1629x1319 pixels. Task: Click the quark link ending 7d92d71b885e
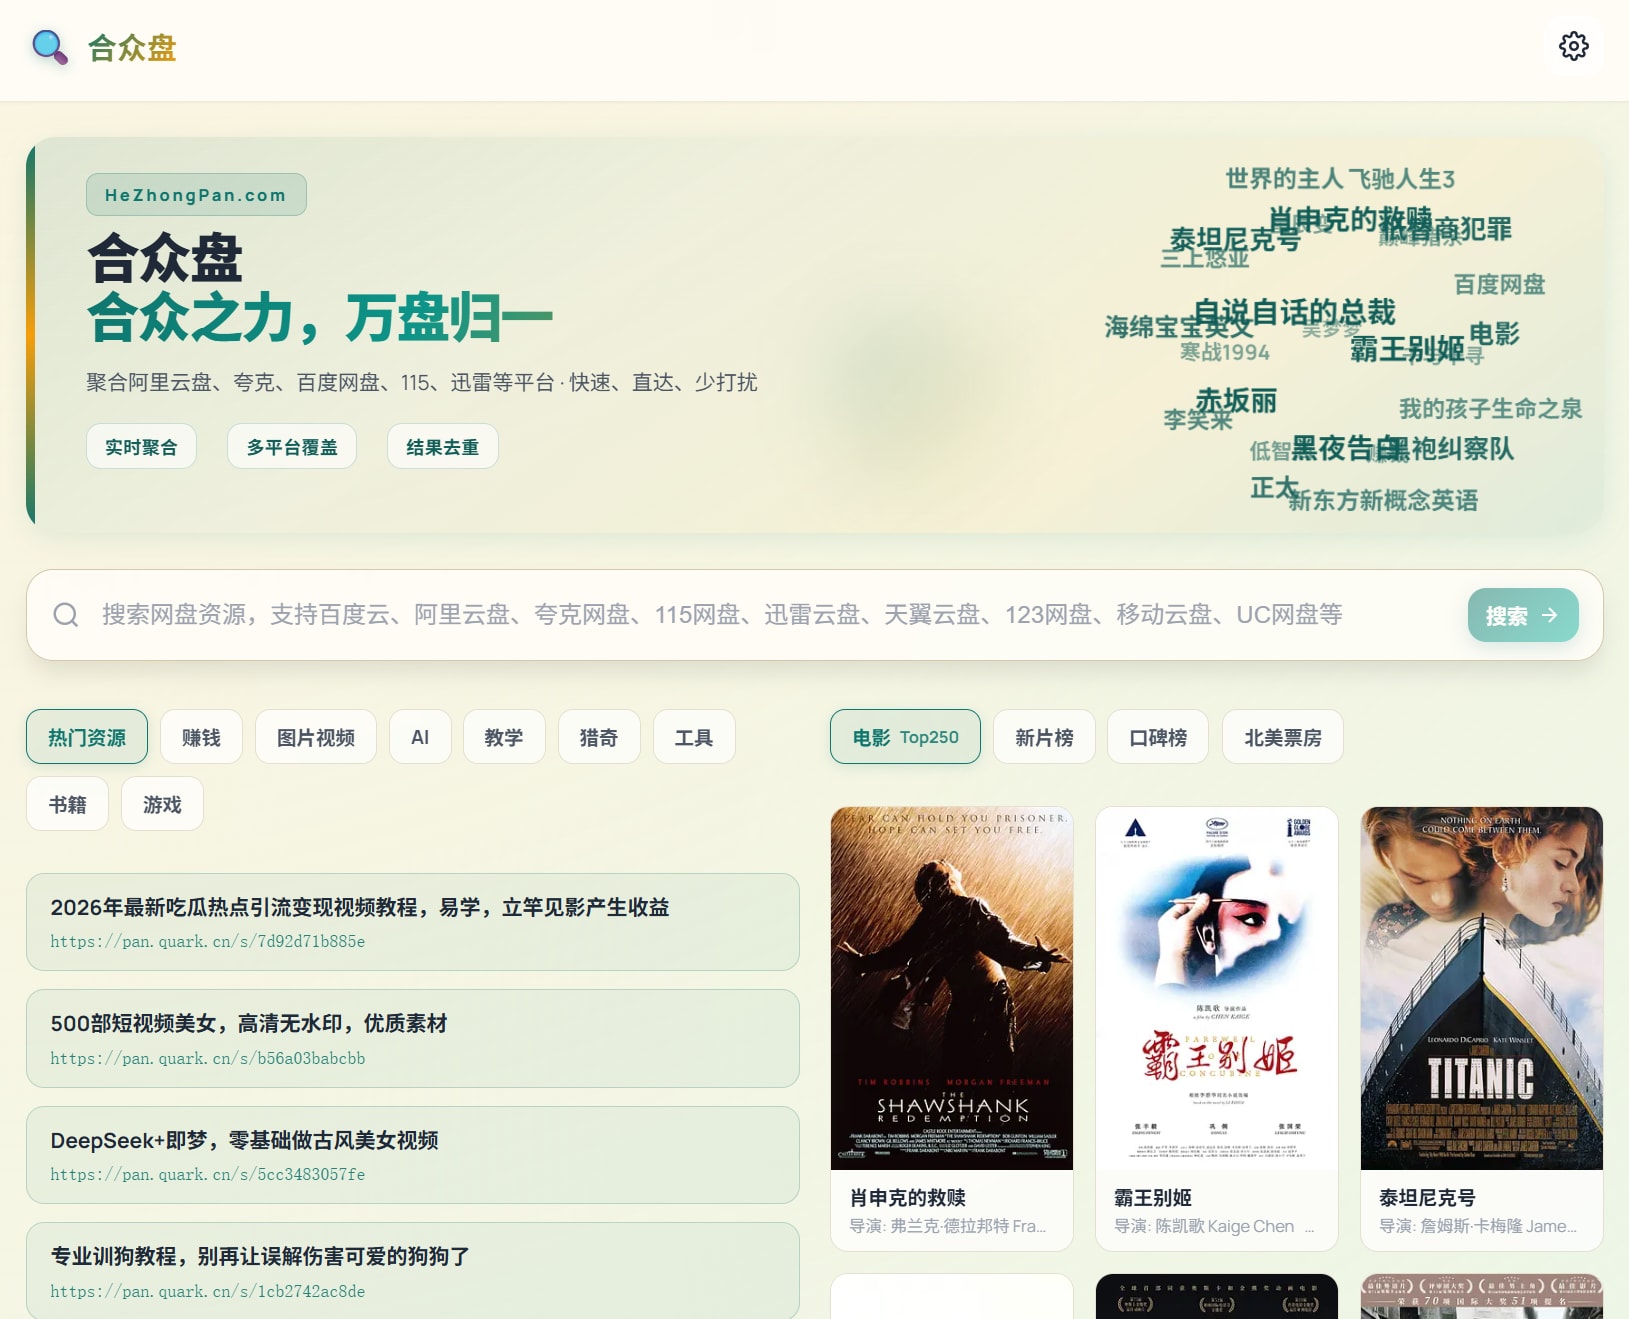click(x=208, y=941)
